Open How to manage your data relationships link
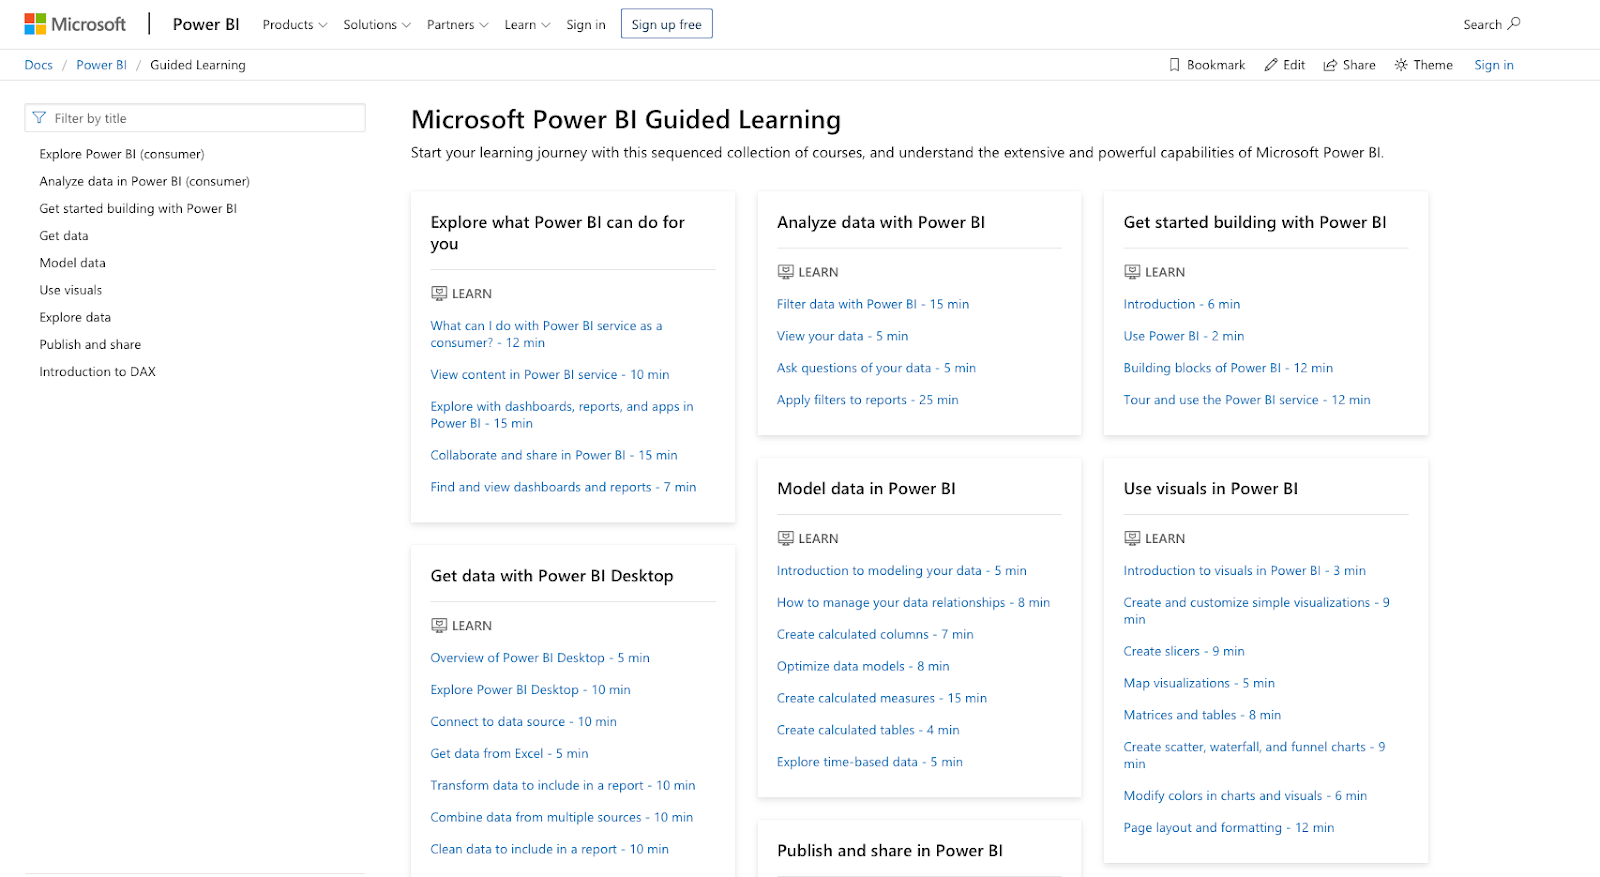 tap(913, 603)
